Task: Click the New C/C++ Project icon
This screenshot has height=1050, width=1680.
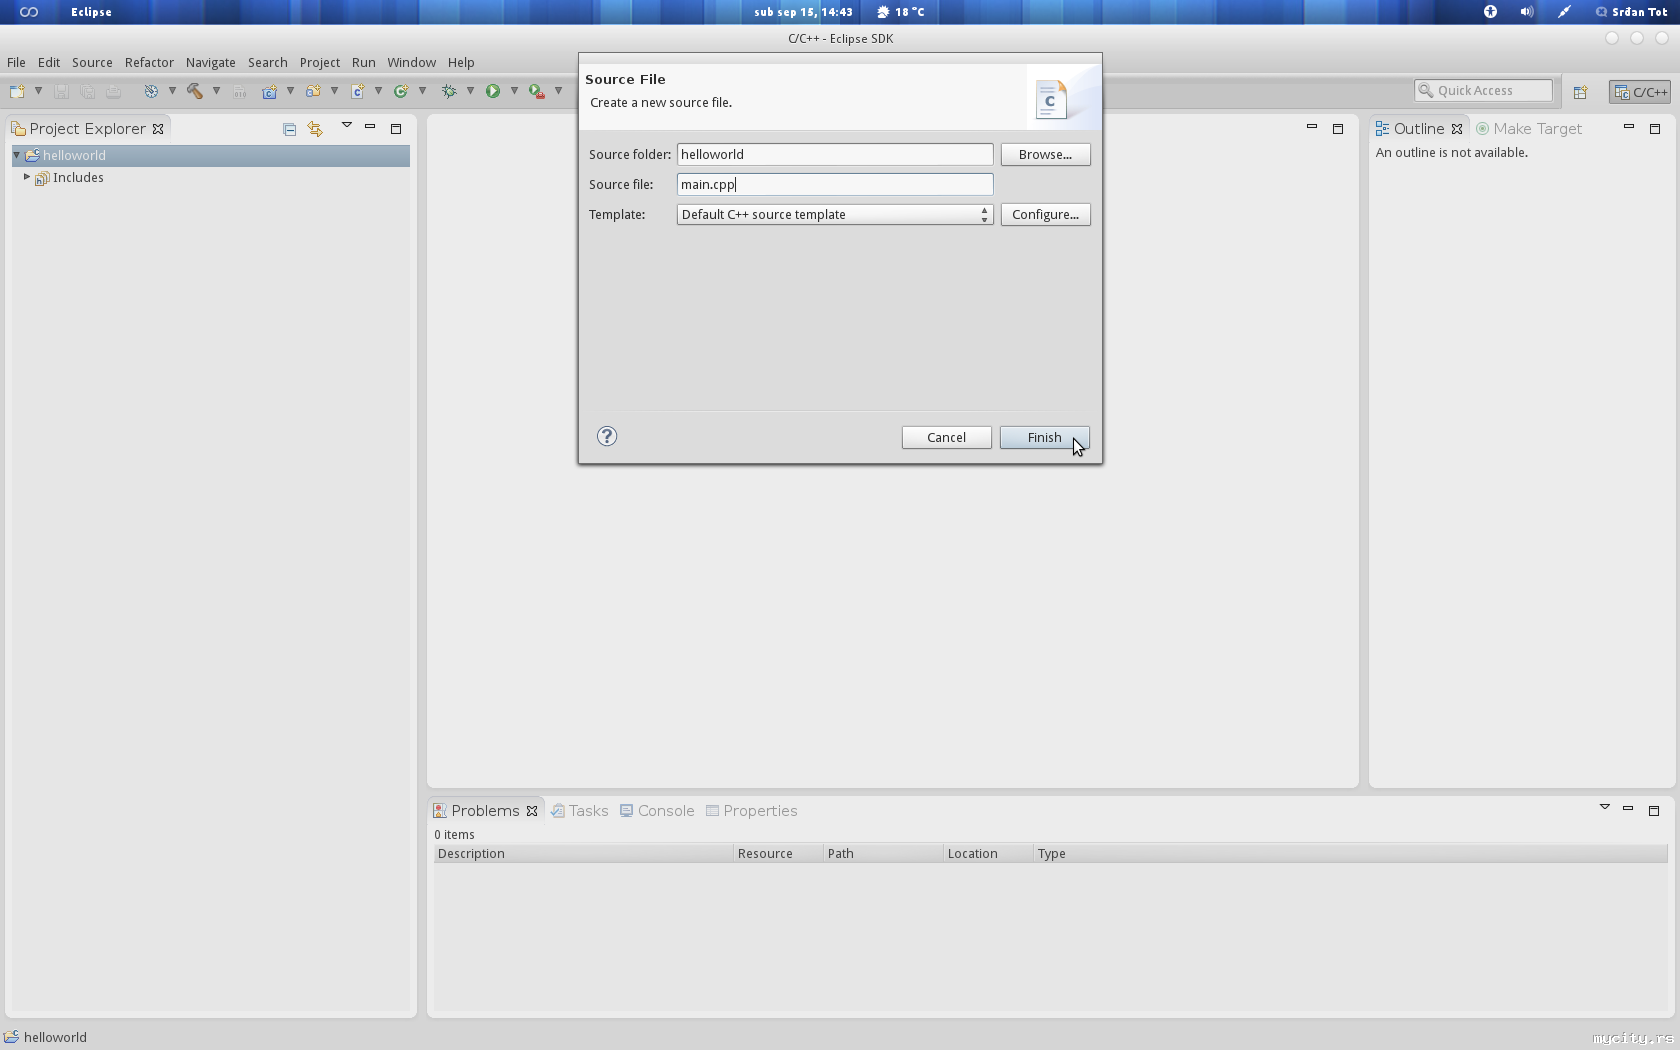Action: 269,91
